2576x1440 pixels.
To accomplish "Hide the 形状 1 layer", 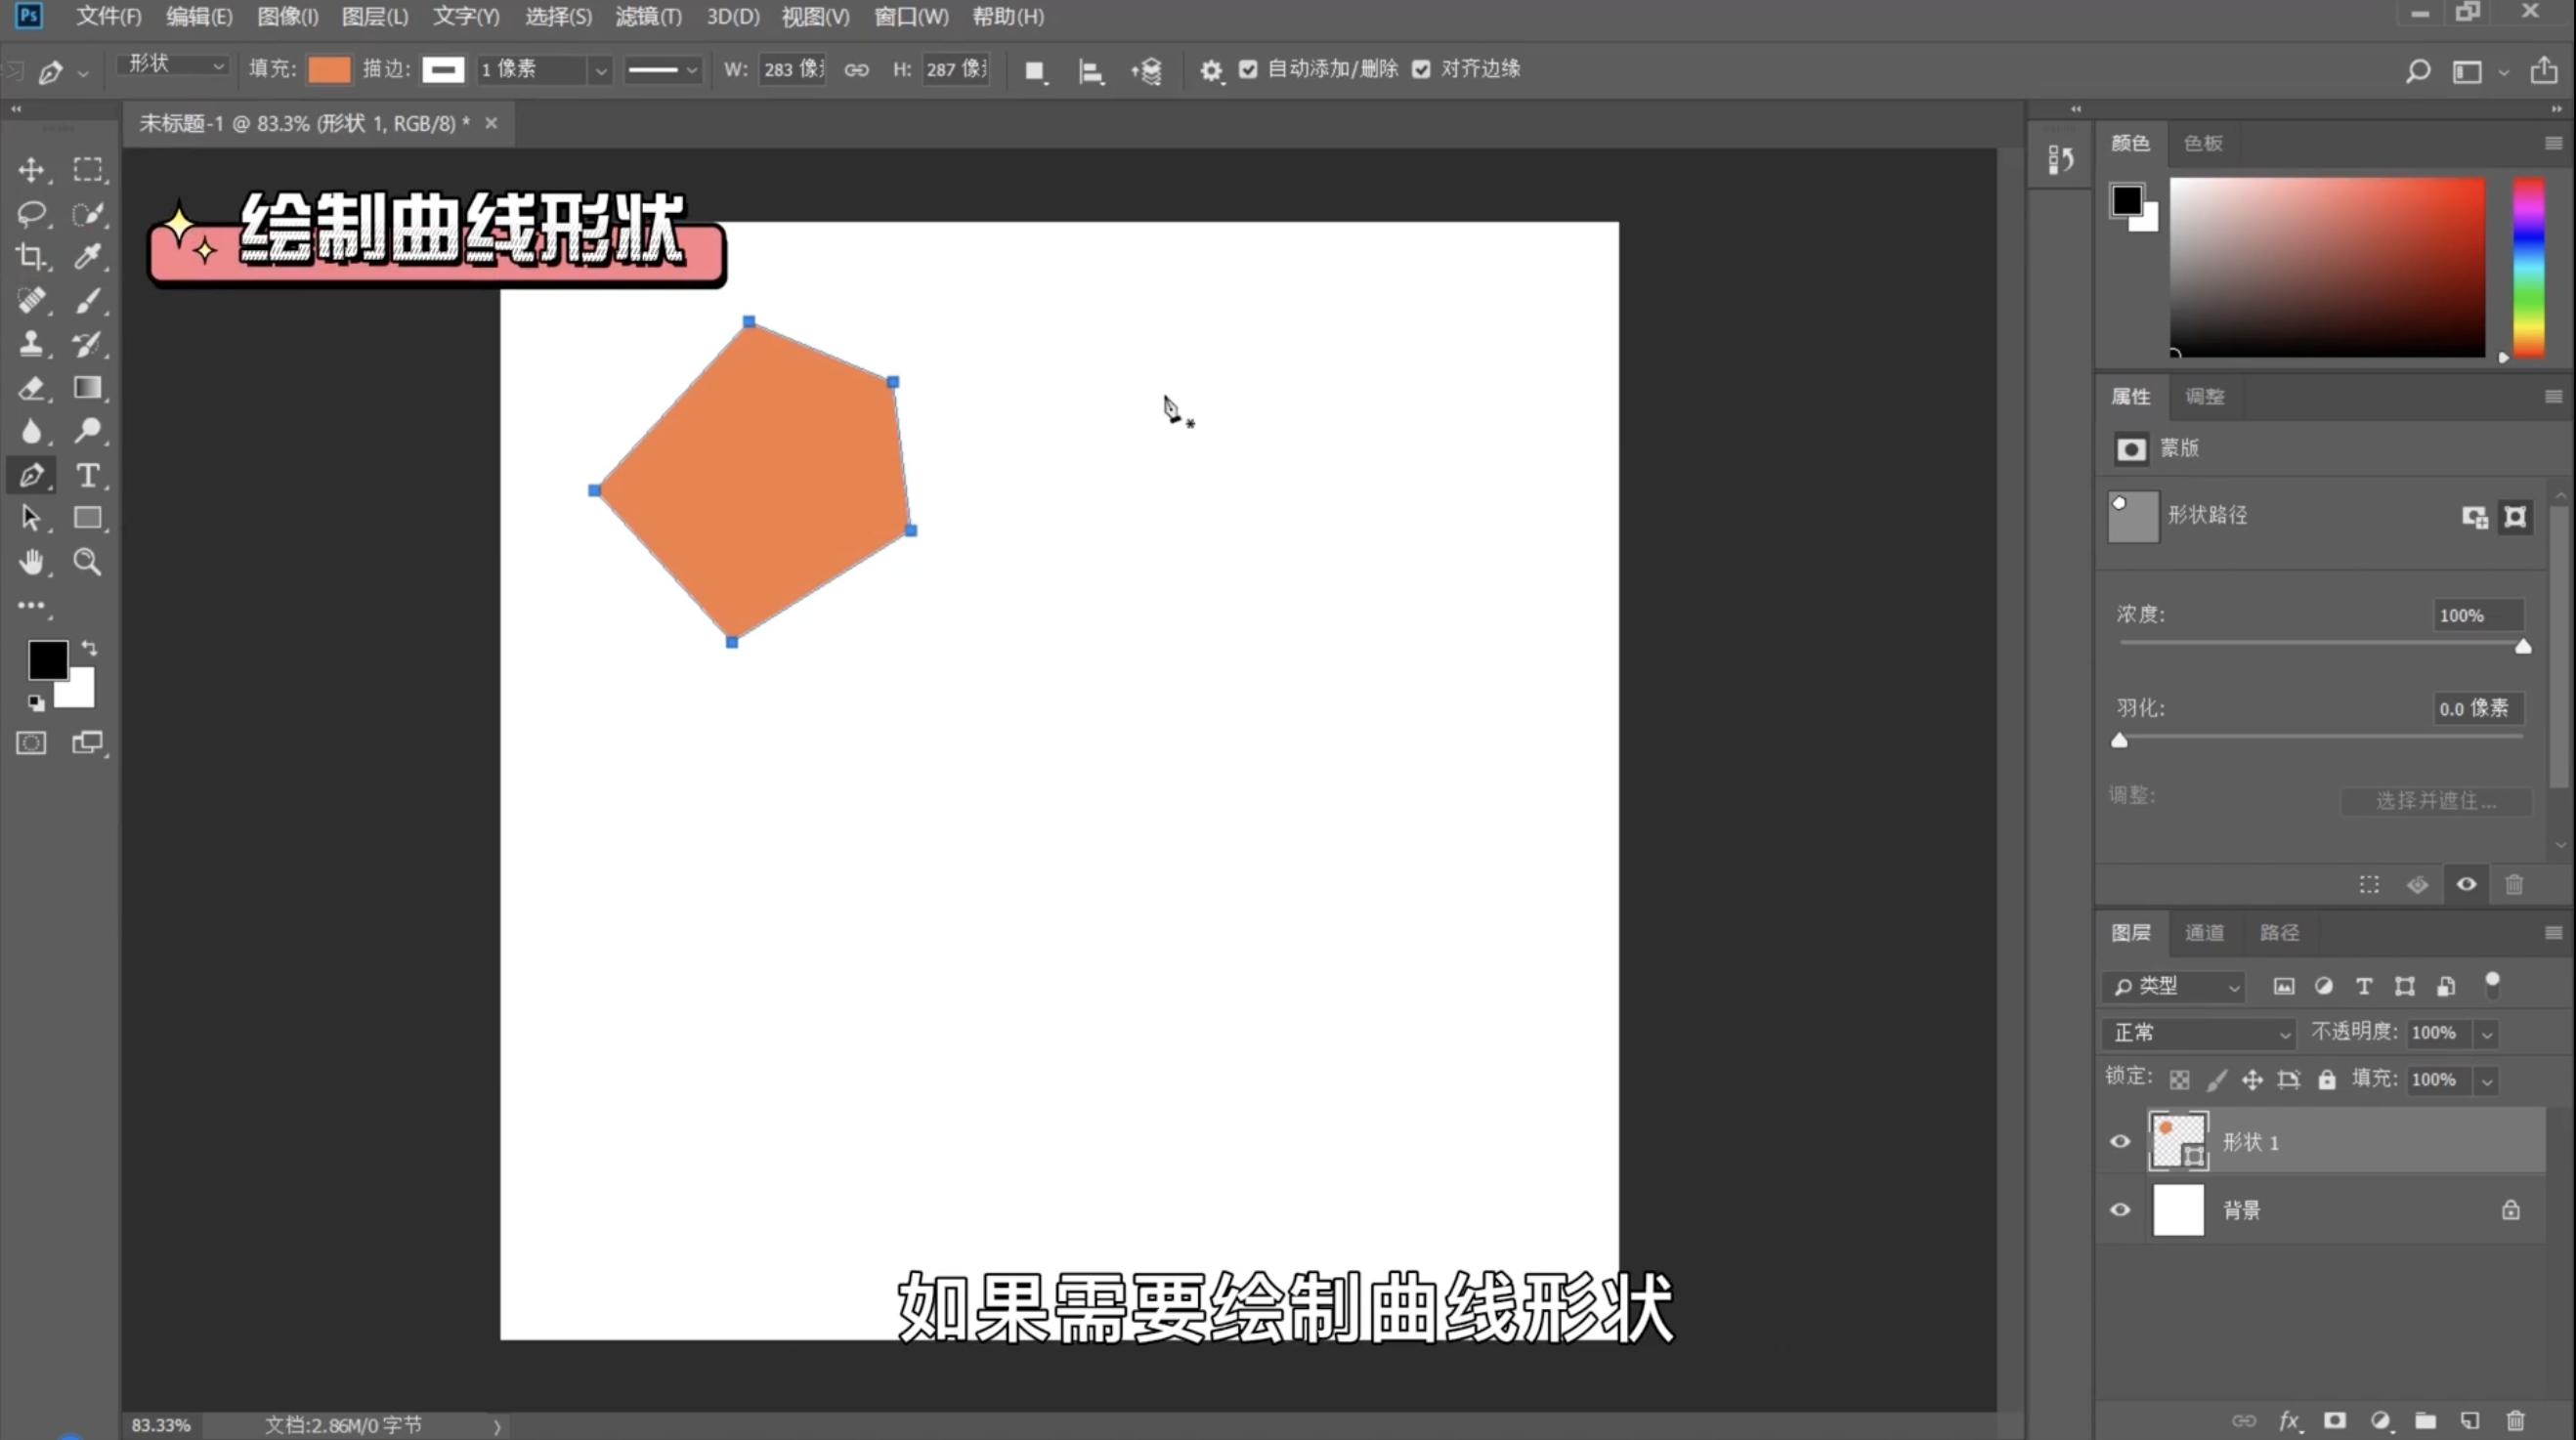I will pyautogui.click(x=2120, y=1142).
